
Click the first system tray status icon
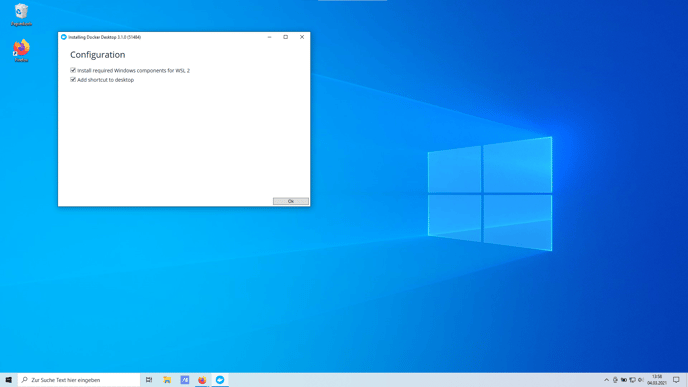point(615,380)
